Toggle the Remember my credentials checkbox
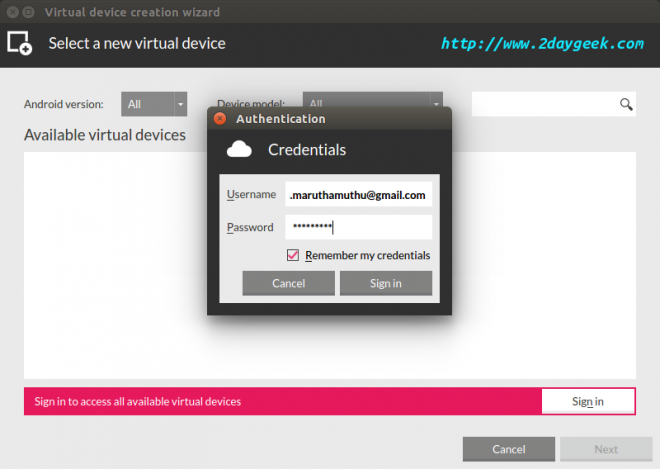 pyautogui.click(x=293, y=255)
